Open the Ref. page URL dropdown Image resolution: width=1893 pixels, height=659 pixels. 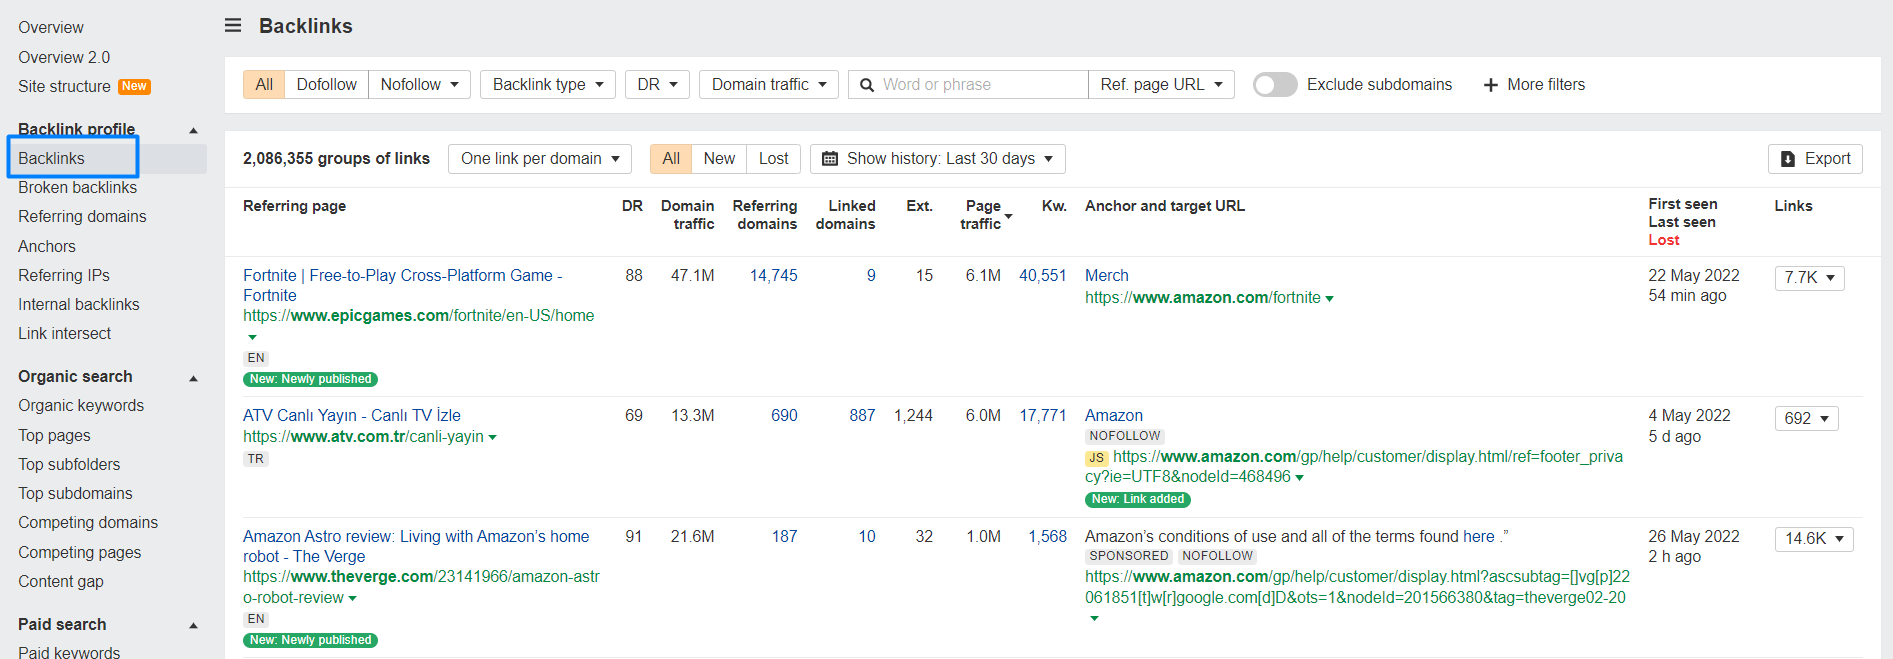point(1161,85)
